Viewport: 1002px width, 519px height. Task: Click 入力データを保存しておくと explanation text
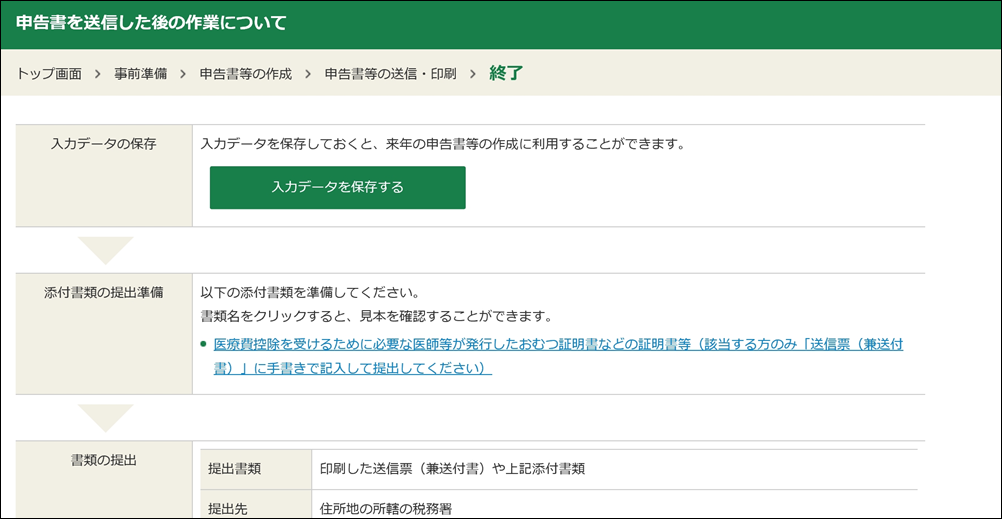[443, 144]
